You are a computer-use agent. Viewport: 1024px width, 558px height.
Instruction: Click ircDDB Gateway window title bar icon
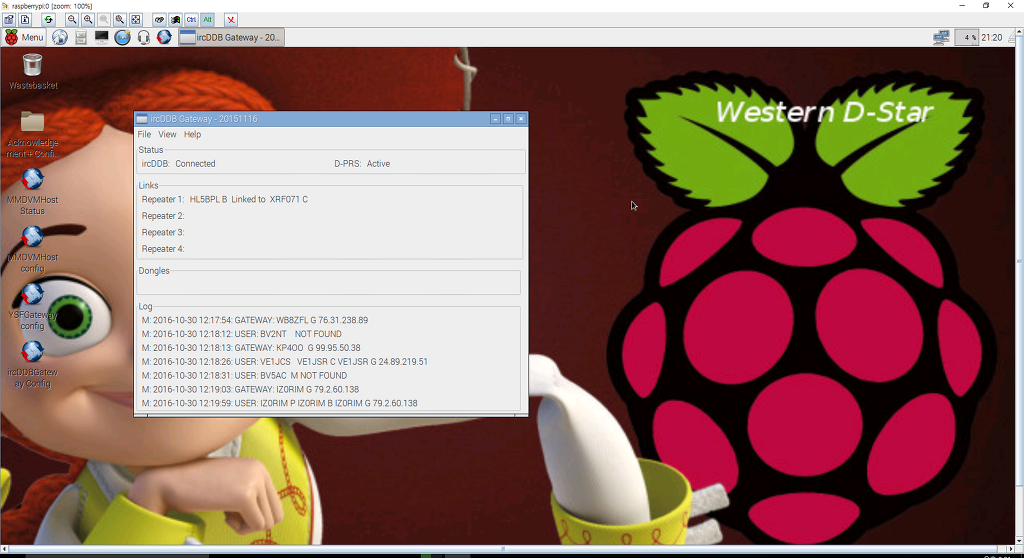pyautogui.click(x=142, y=119)
